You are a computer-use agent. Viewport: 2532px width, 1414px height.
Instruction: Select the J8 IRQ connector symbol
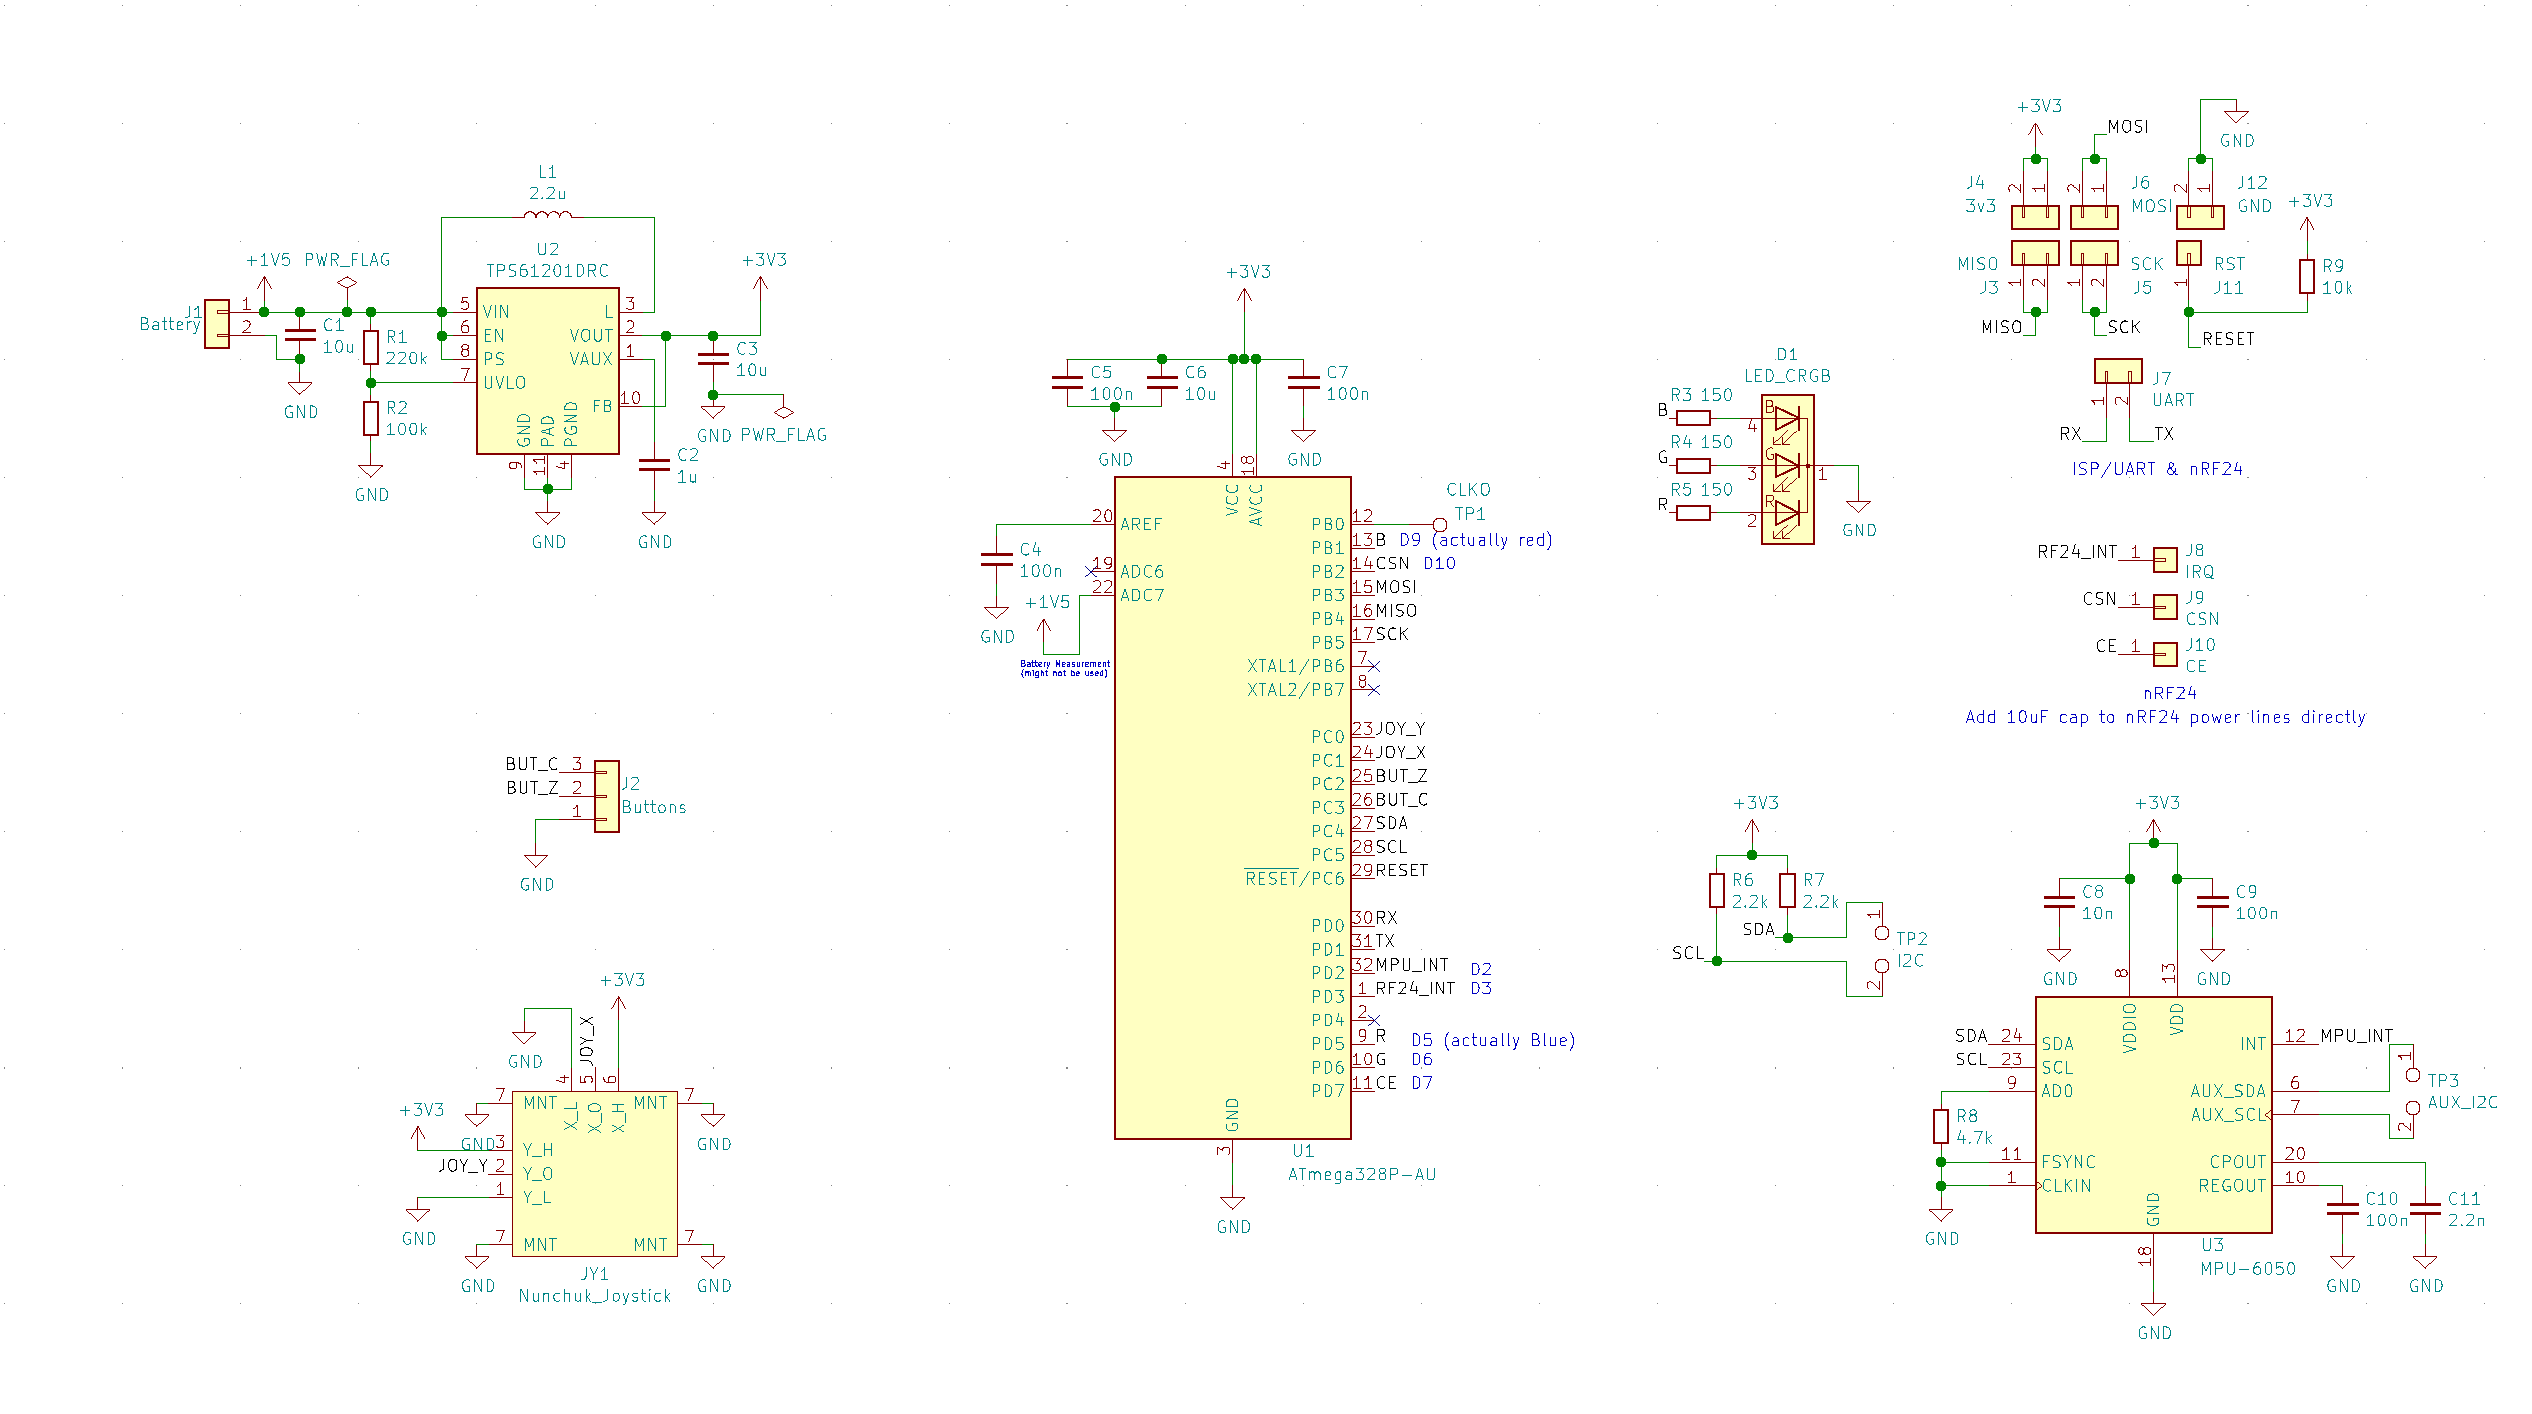pos(2164,560)
